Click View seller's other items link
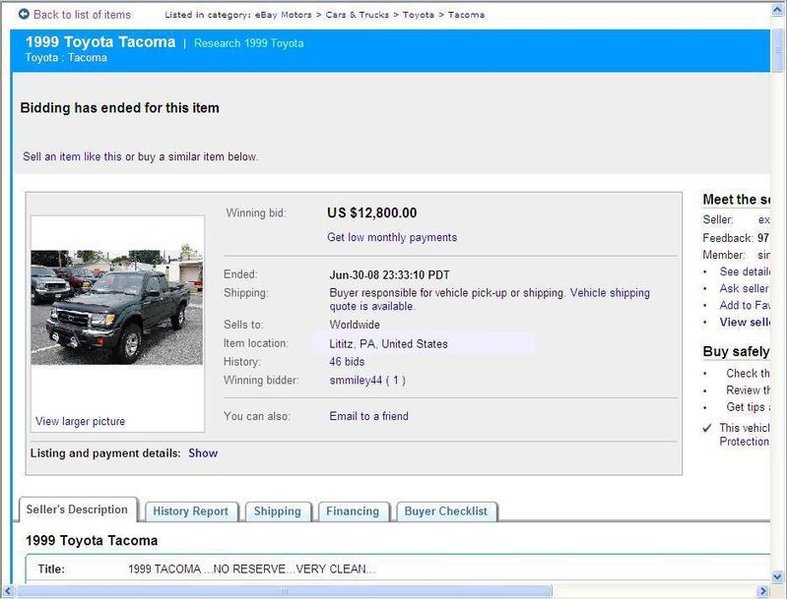This screenshot has width=787, height=599. [744, 322]
